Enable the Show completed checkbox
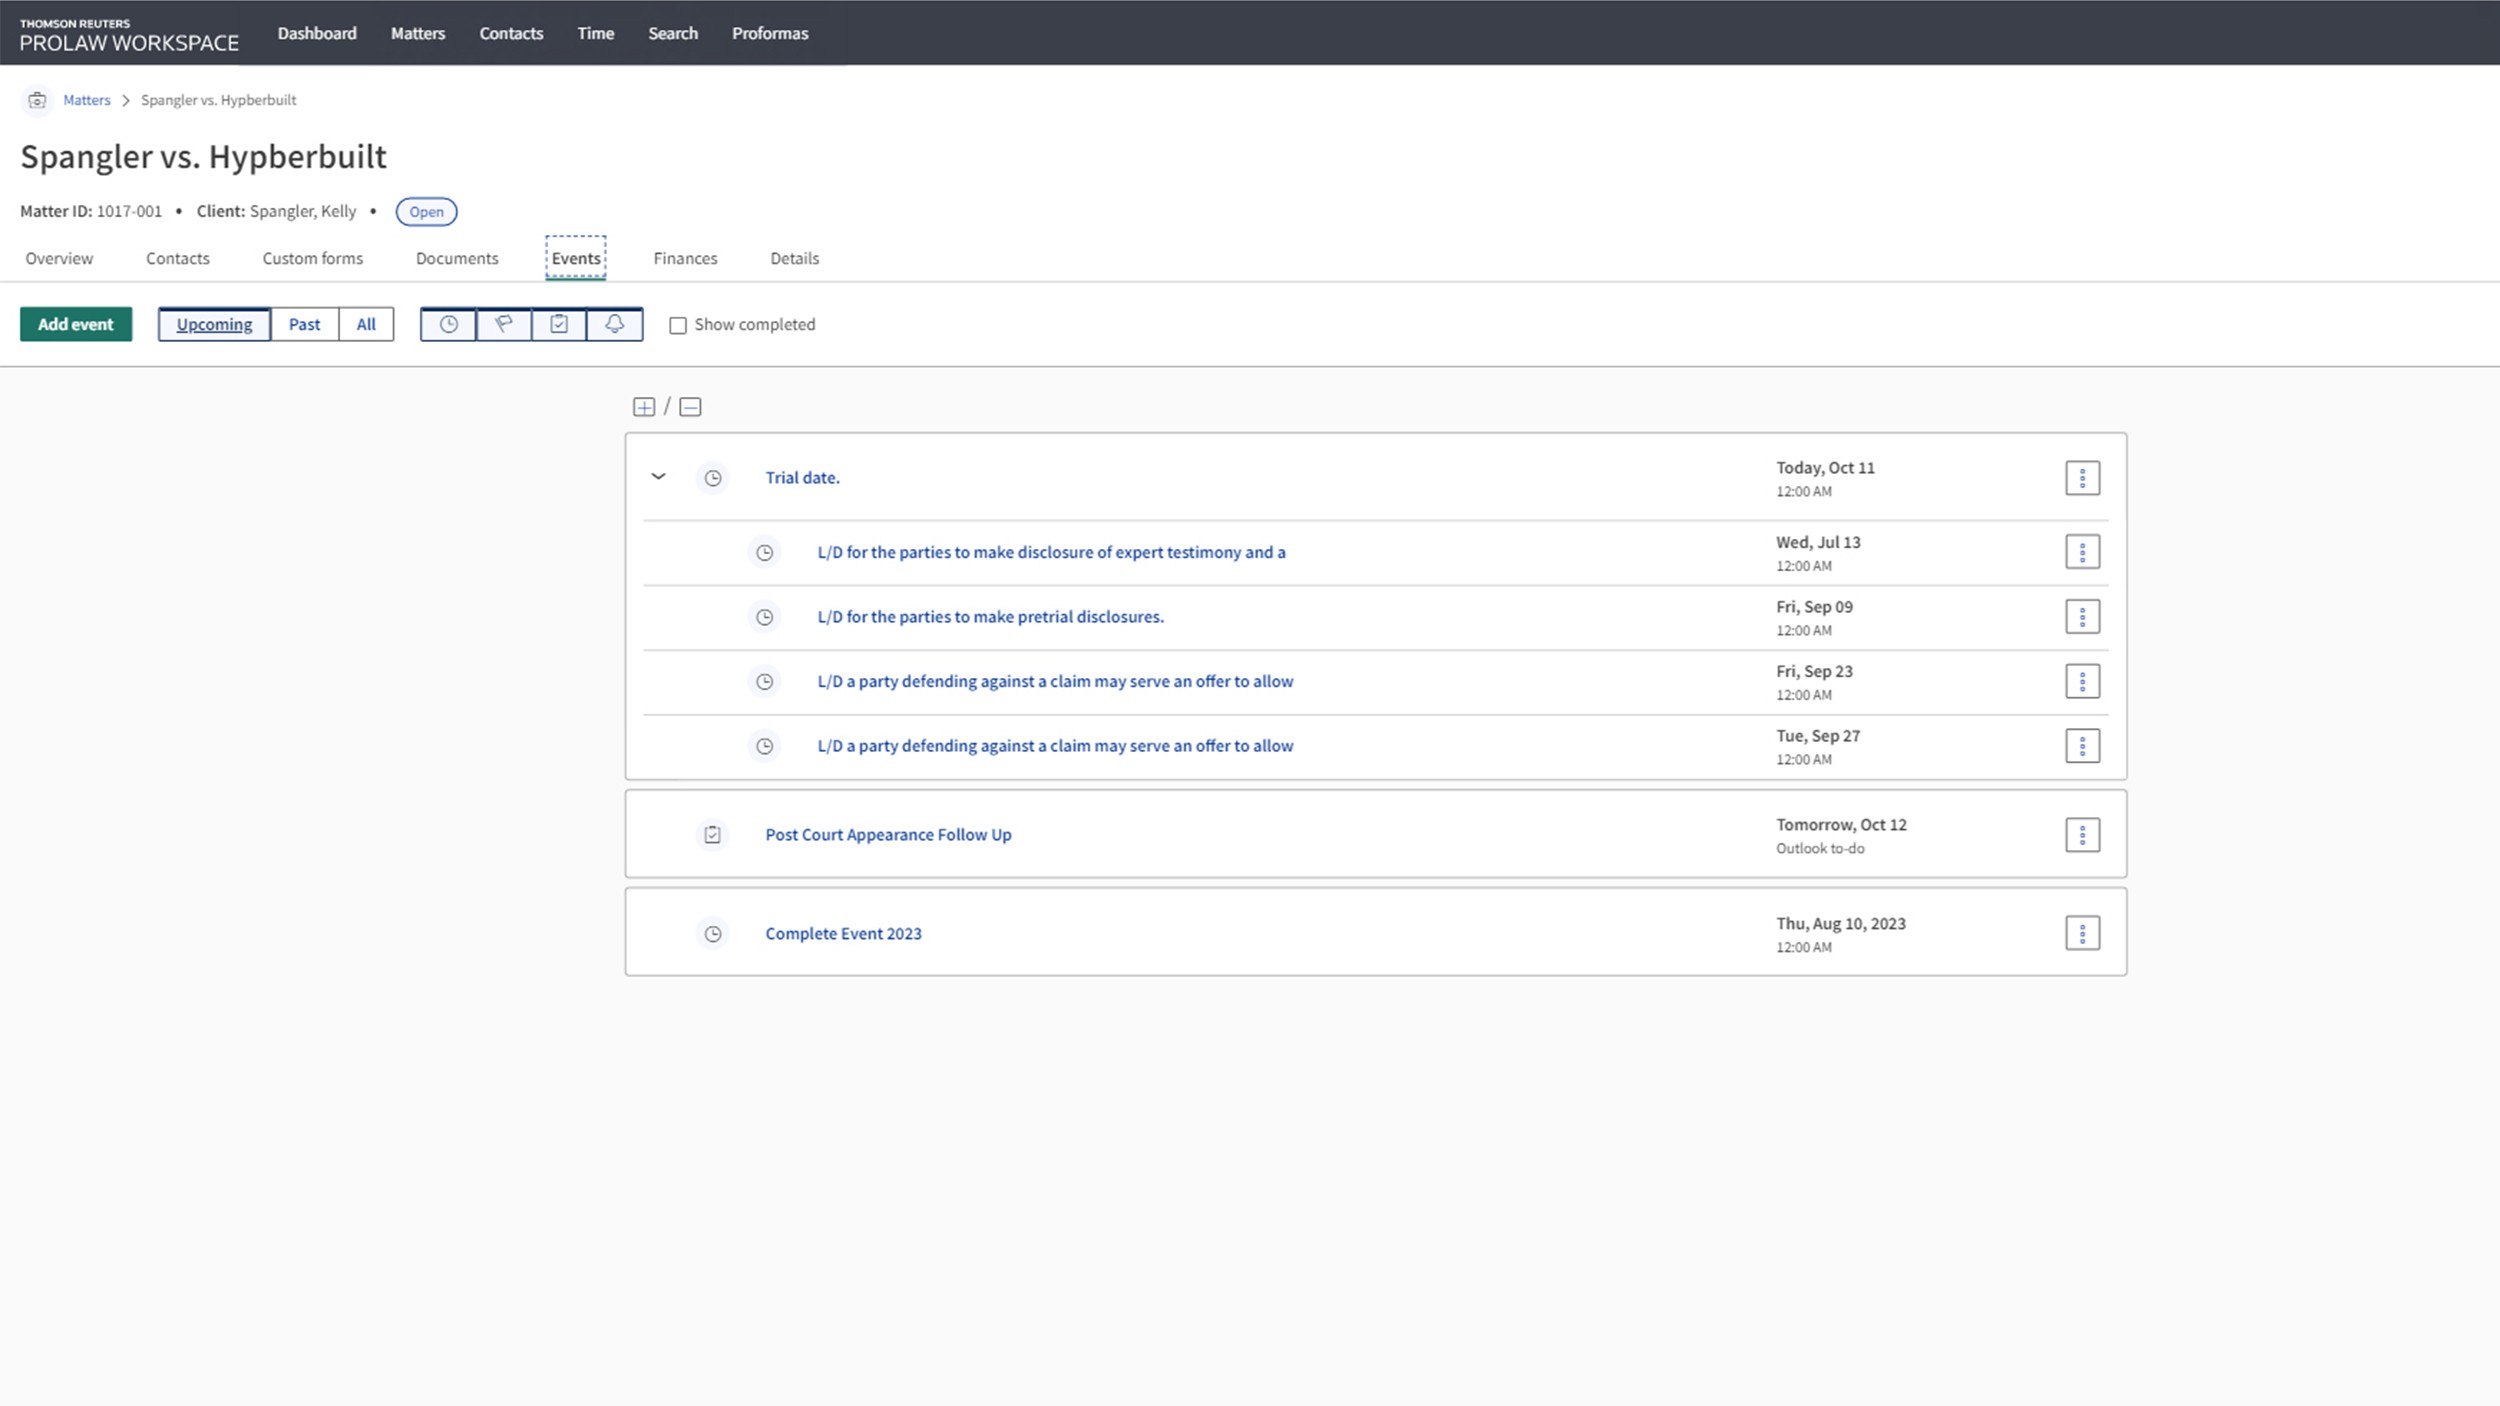Image resolution: width=2500 pixels, height=1406 pixels. click(x=678, y=325)
